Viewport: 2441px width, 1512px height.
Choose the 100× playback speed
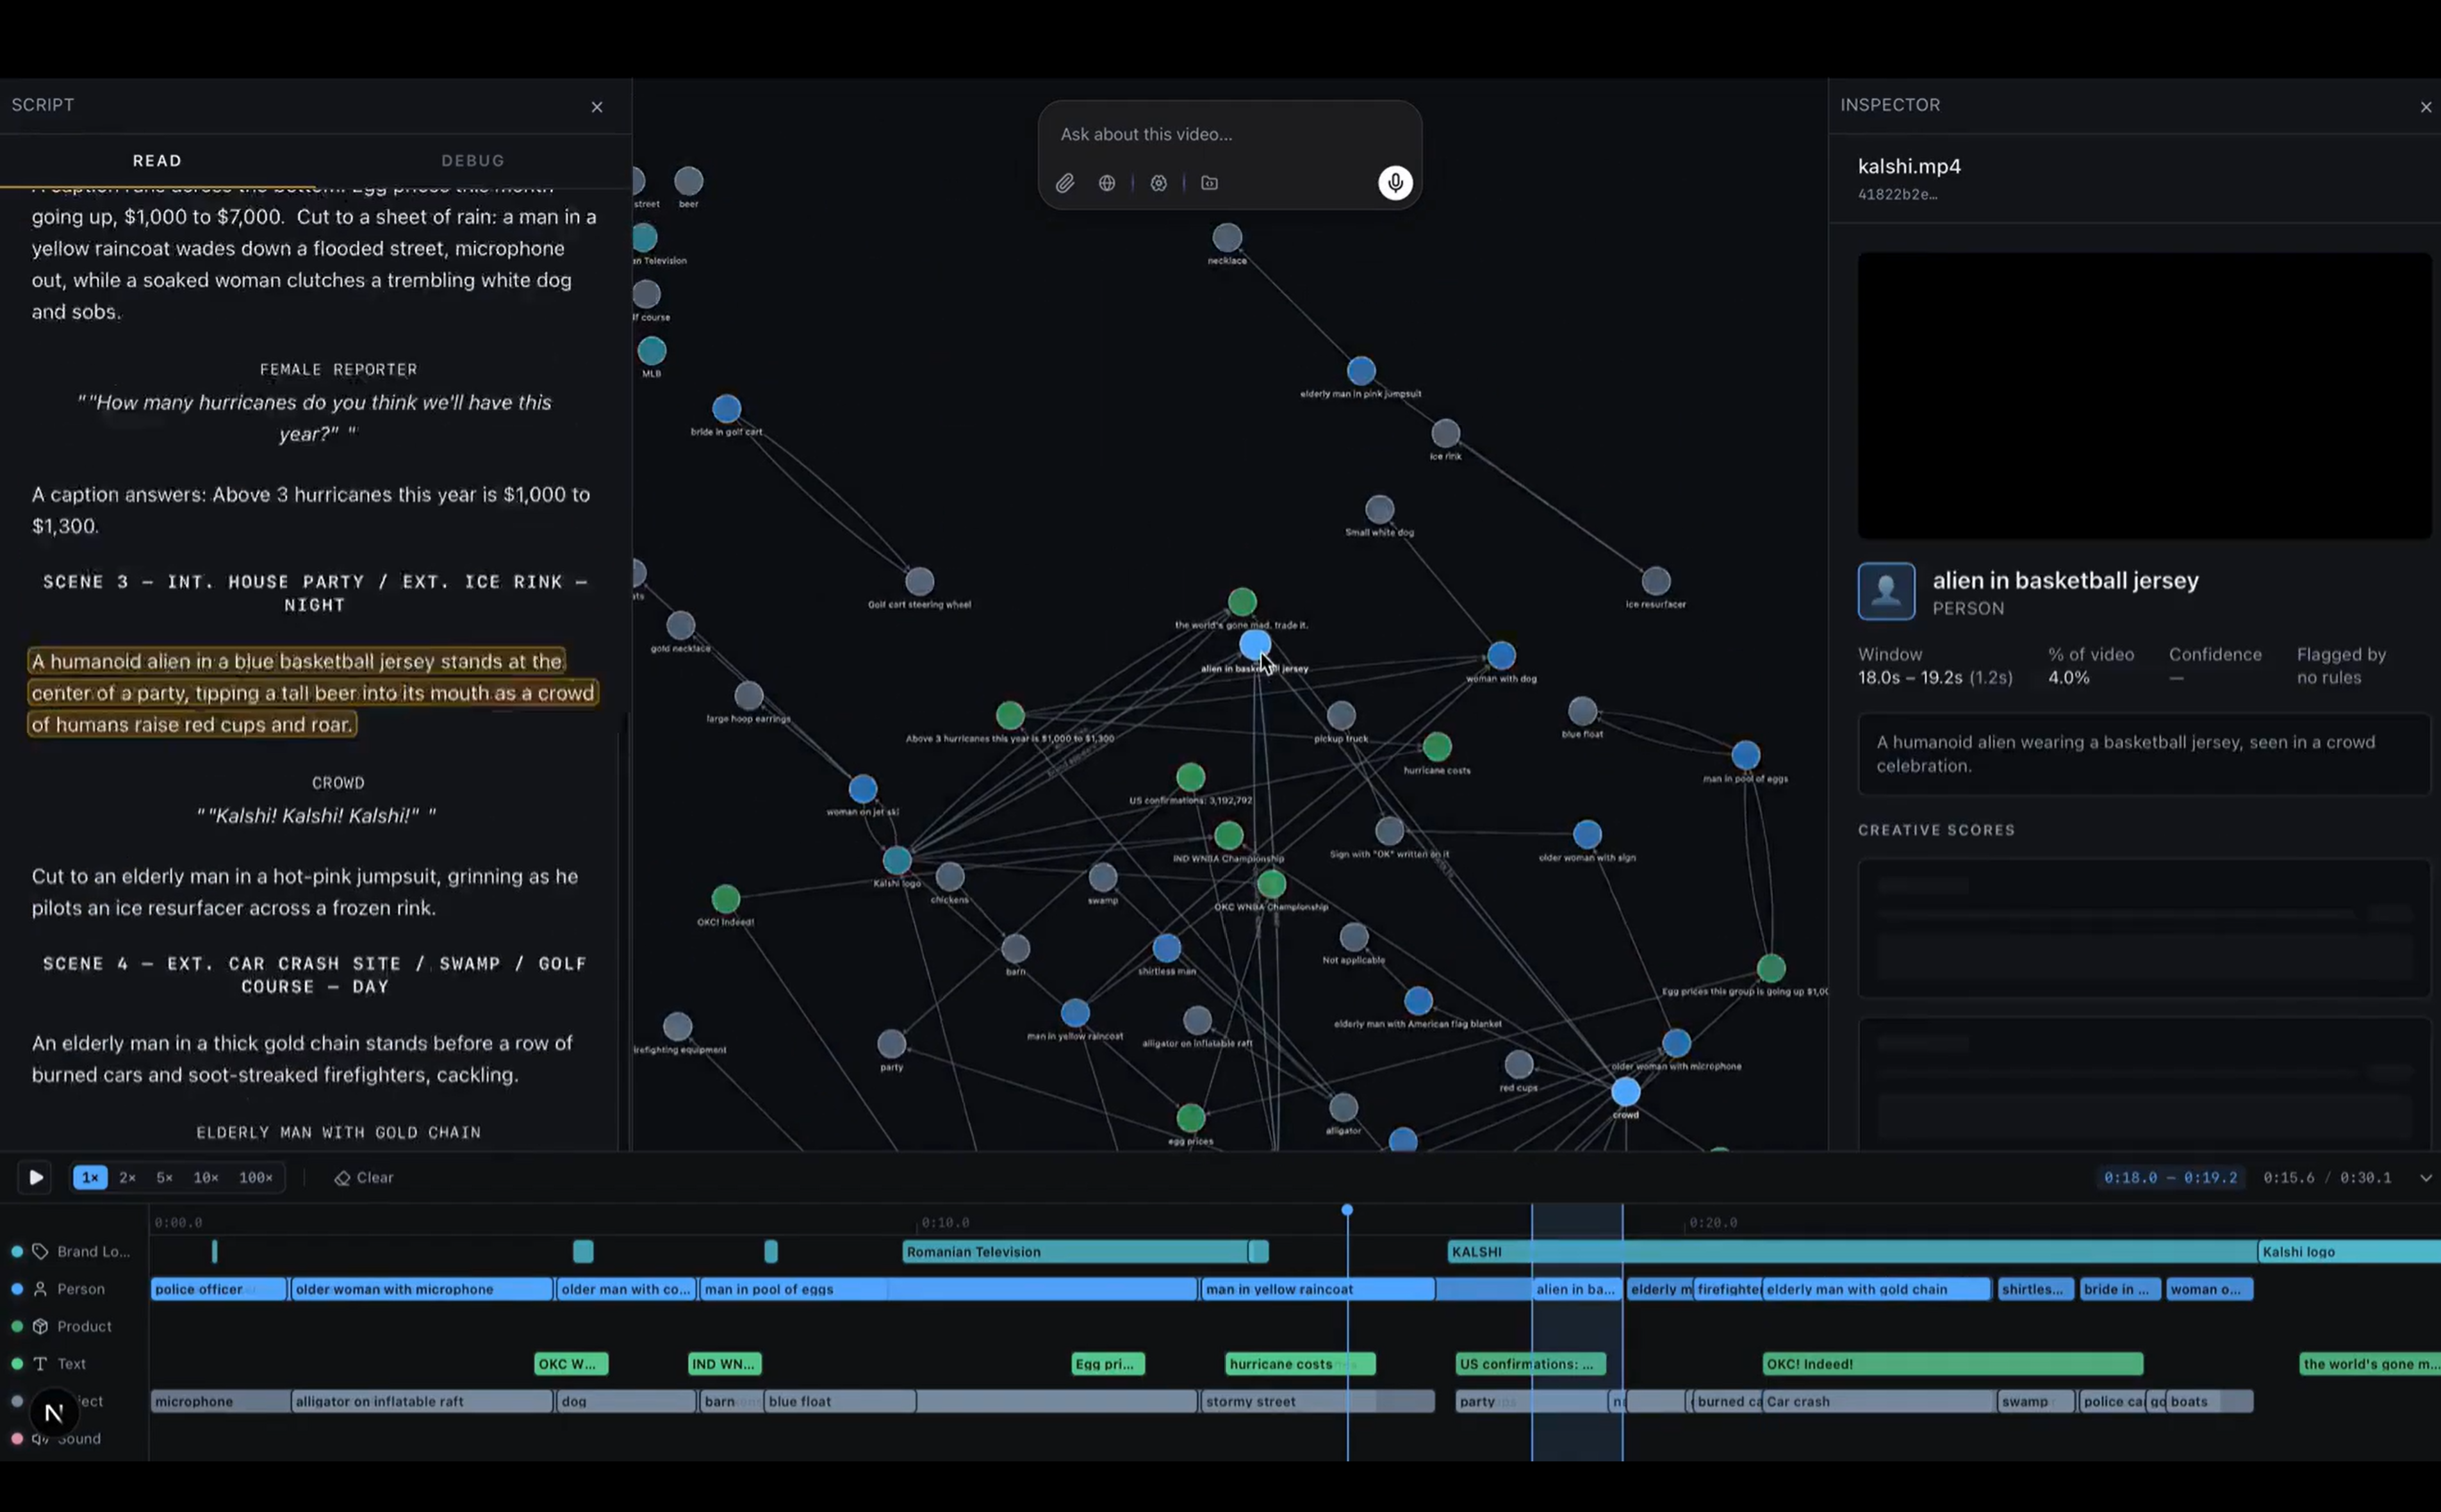[x=256, y=1178]
